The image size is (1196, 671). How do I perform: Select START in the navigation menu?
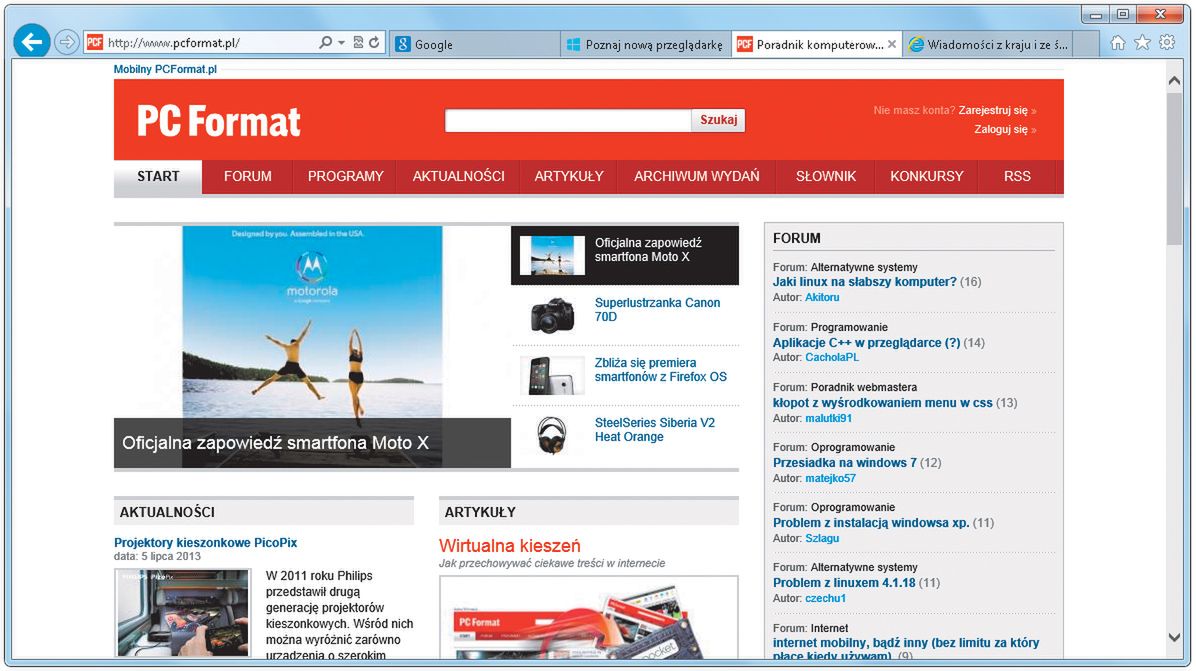click(x=158, y=177)
